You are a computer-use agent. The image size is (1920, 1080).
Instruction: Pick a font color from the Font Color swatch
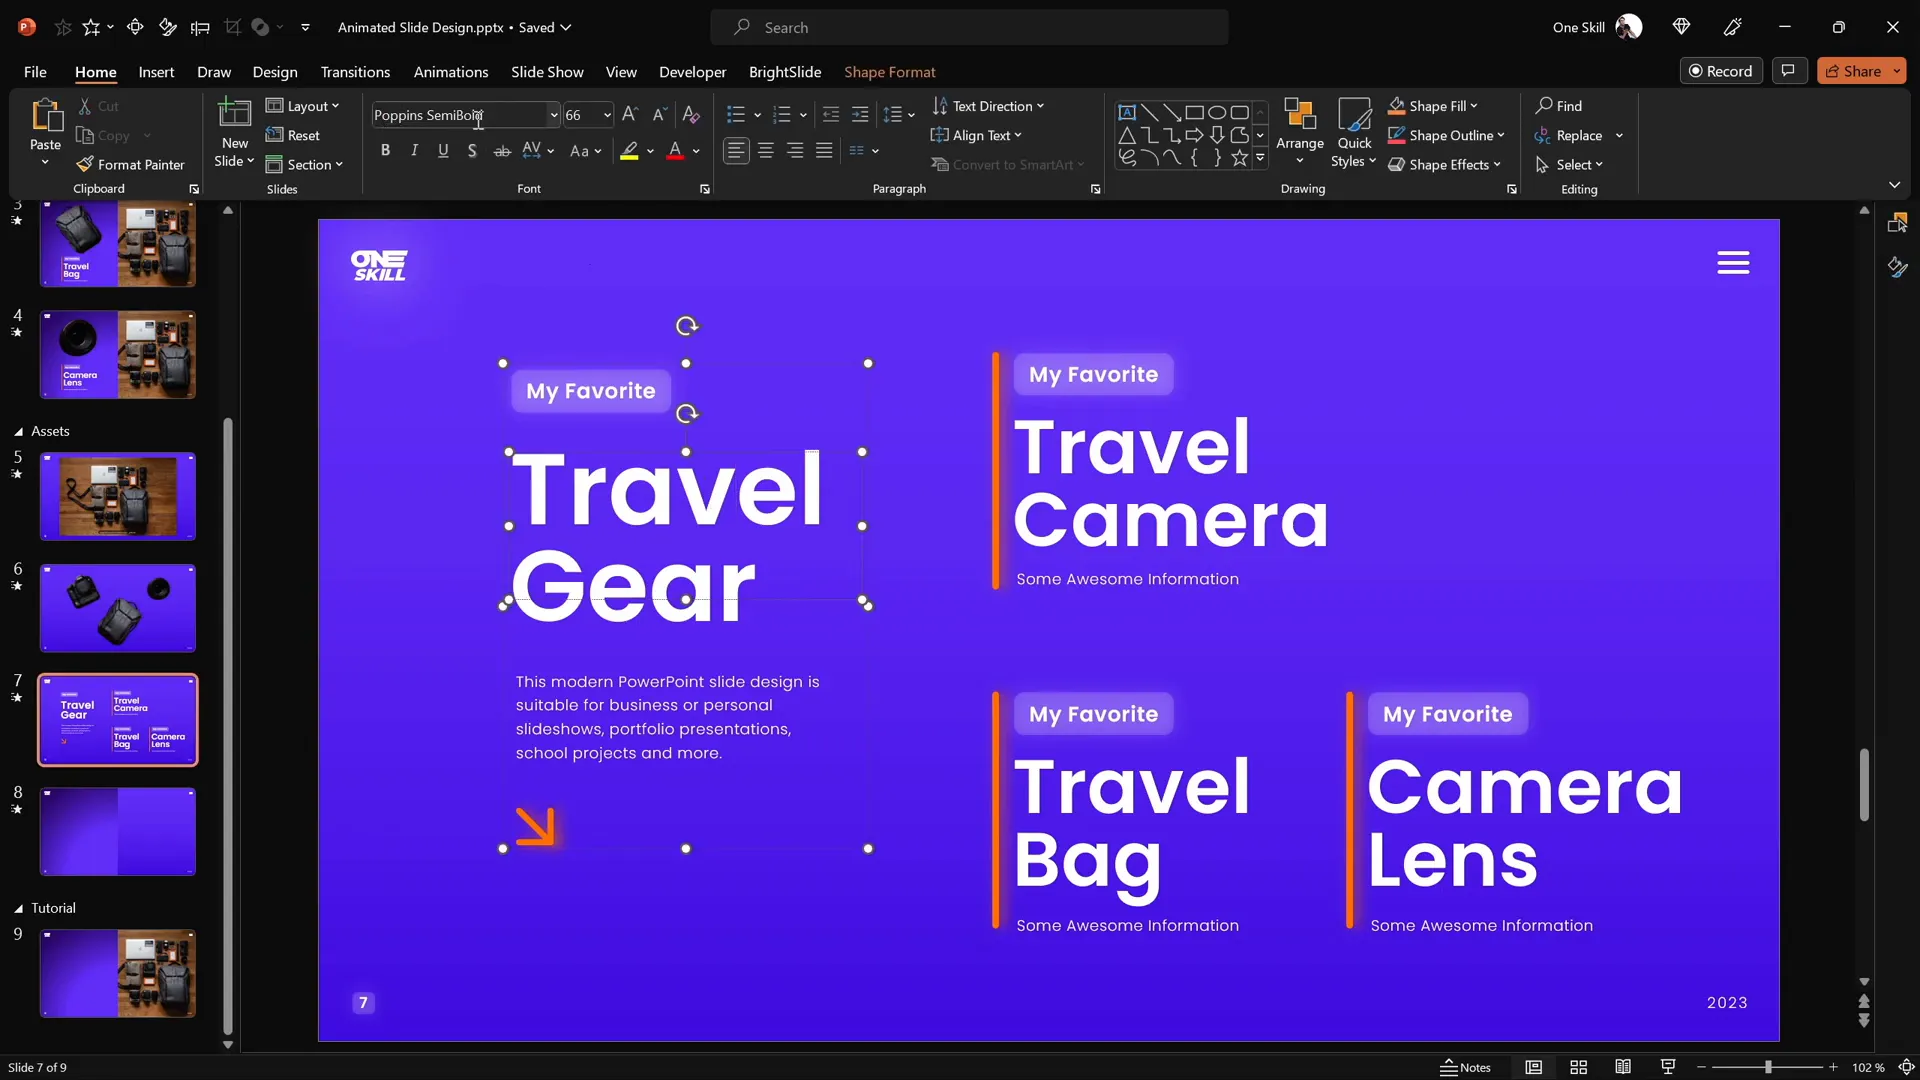pos(676,150)
